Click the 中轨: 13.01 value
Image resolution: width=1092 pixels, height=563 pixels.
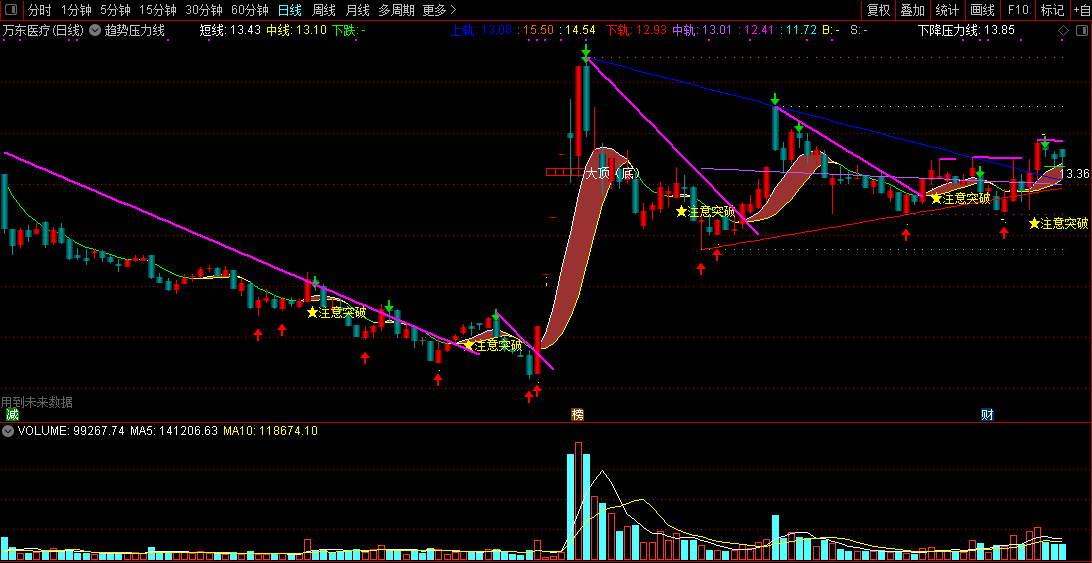pyautogui.click(x=702, y=31)
